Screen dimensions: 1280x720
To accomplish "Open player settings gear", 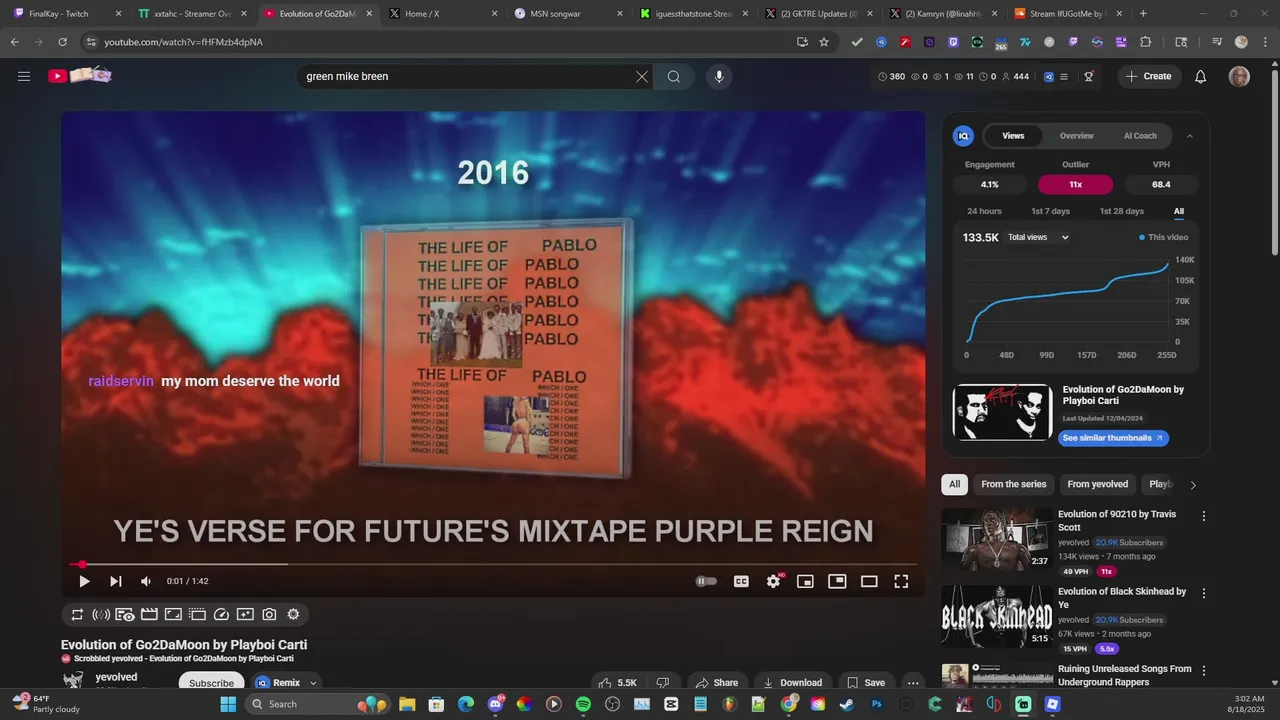I will click(x=773, y=581).
